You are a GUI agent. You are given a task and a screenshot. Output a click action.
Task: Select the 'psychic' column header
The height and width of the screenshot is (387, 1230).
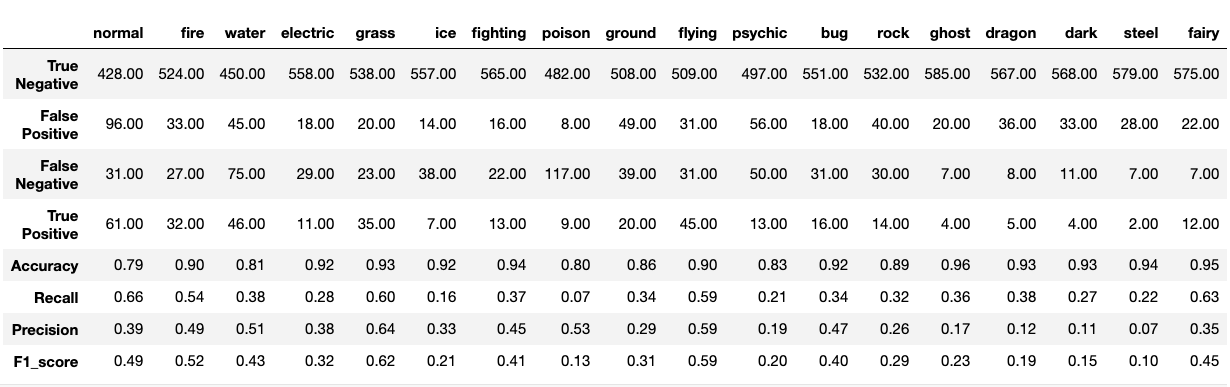pos(760,33)
